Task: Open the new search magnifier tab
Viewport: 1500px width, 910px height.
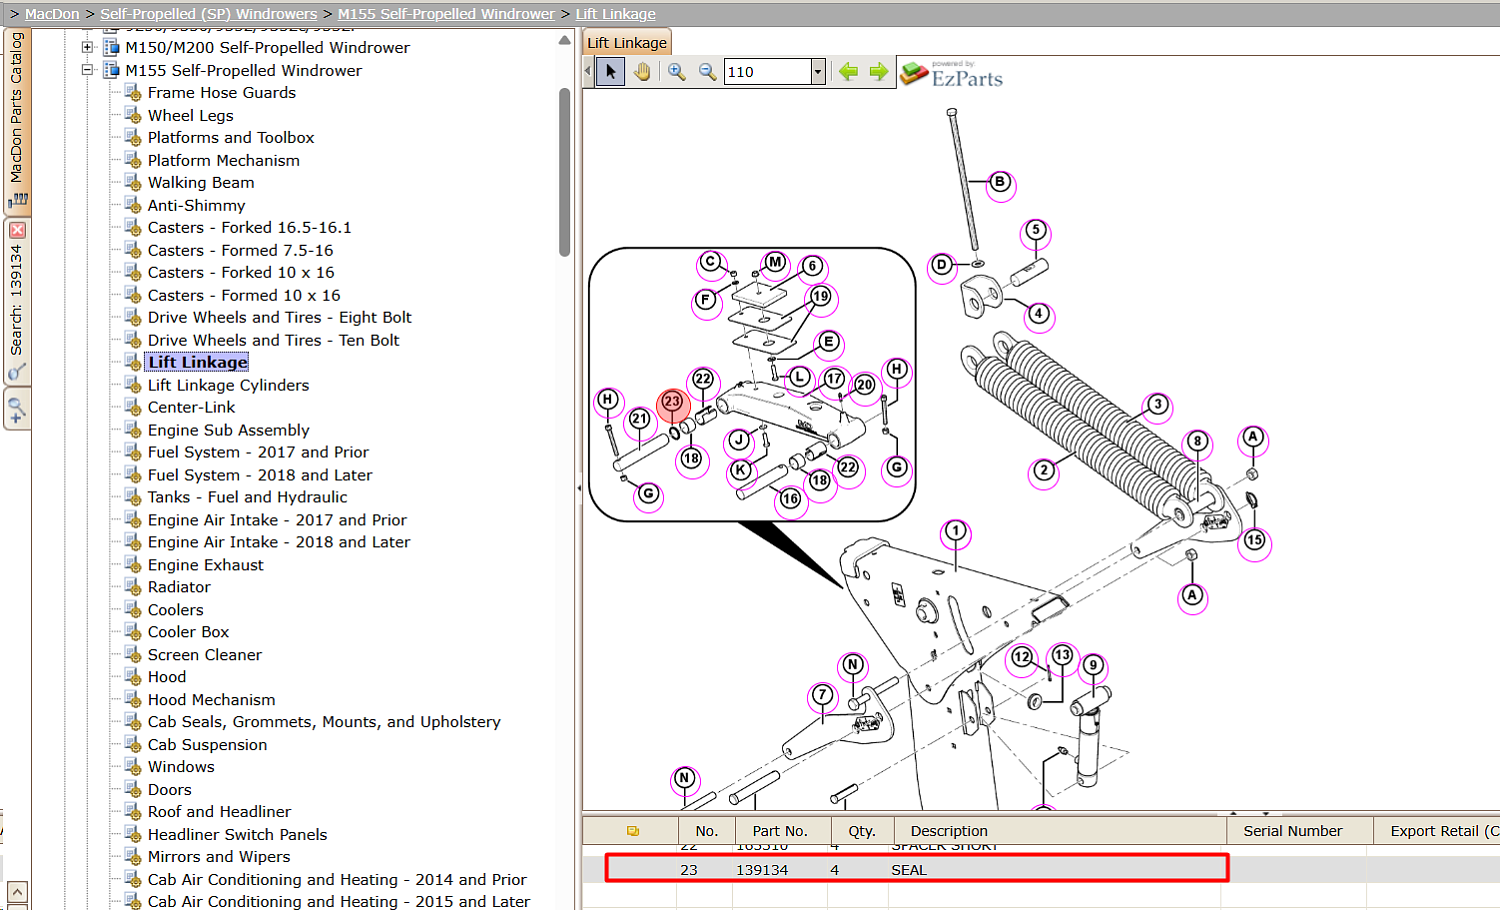Action: [17, 410]
